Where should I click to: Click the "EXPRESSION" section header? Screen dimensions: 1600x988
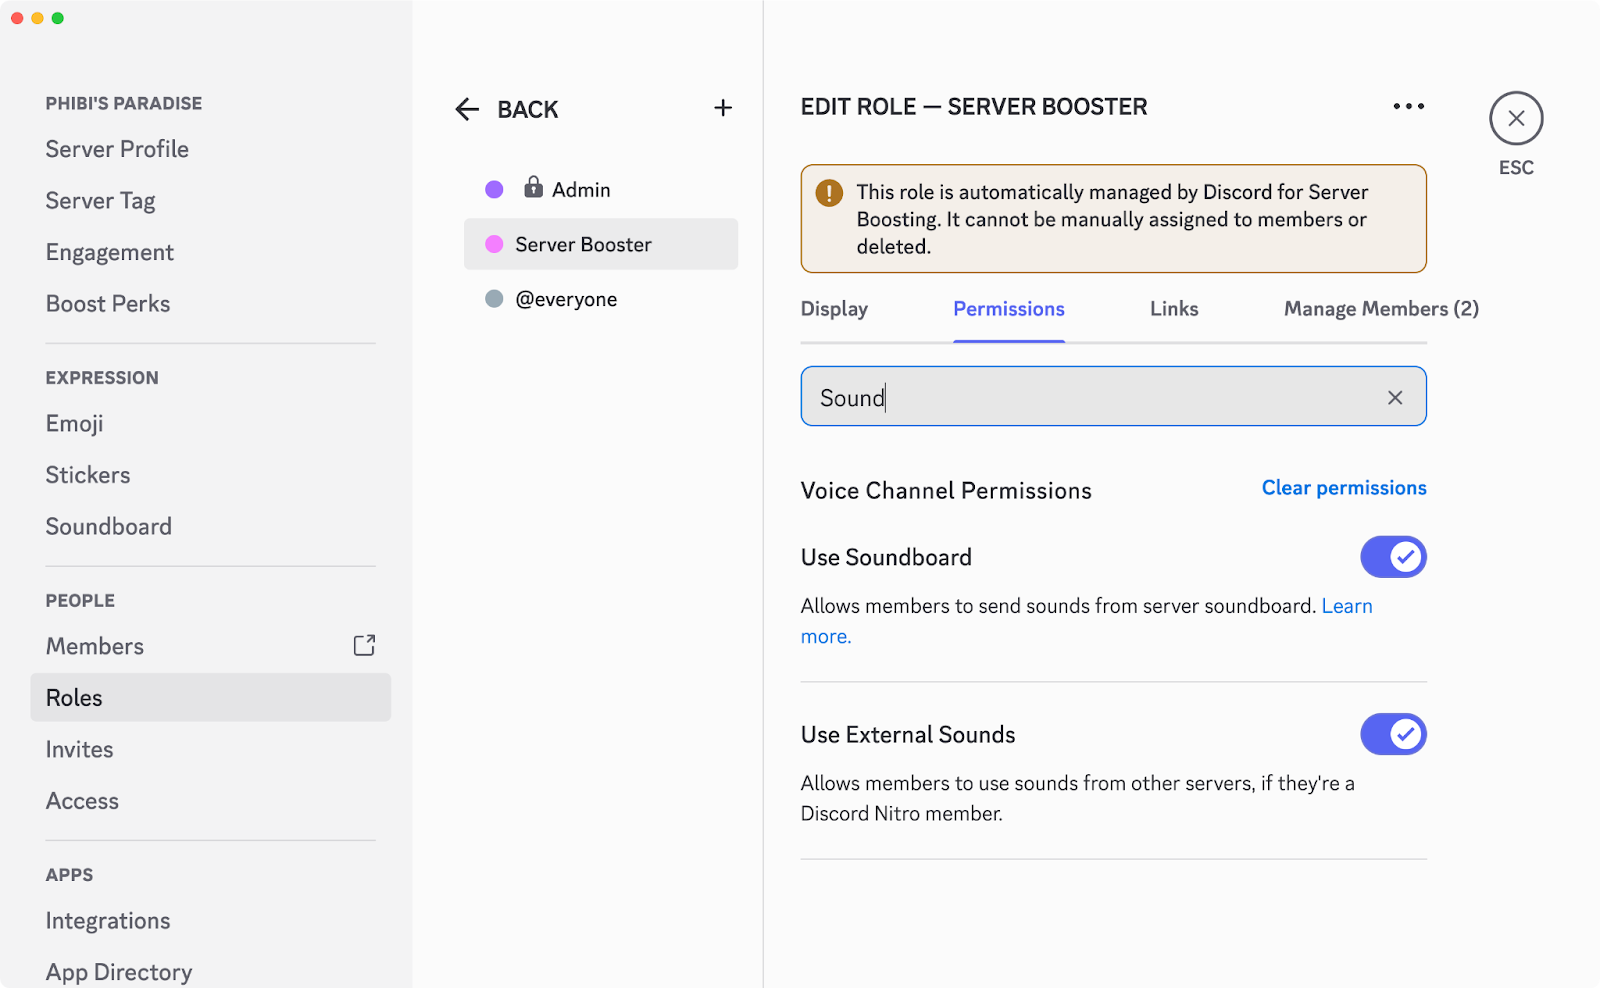coord(102,378)
